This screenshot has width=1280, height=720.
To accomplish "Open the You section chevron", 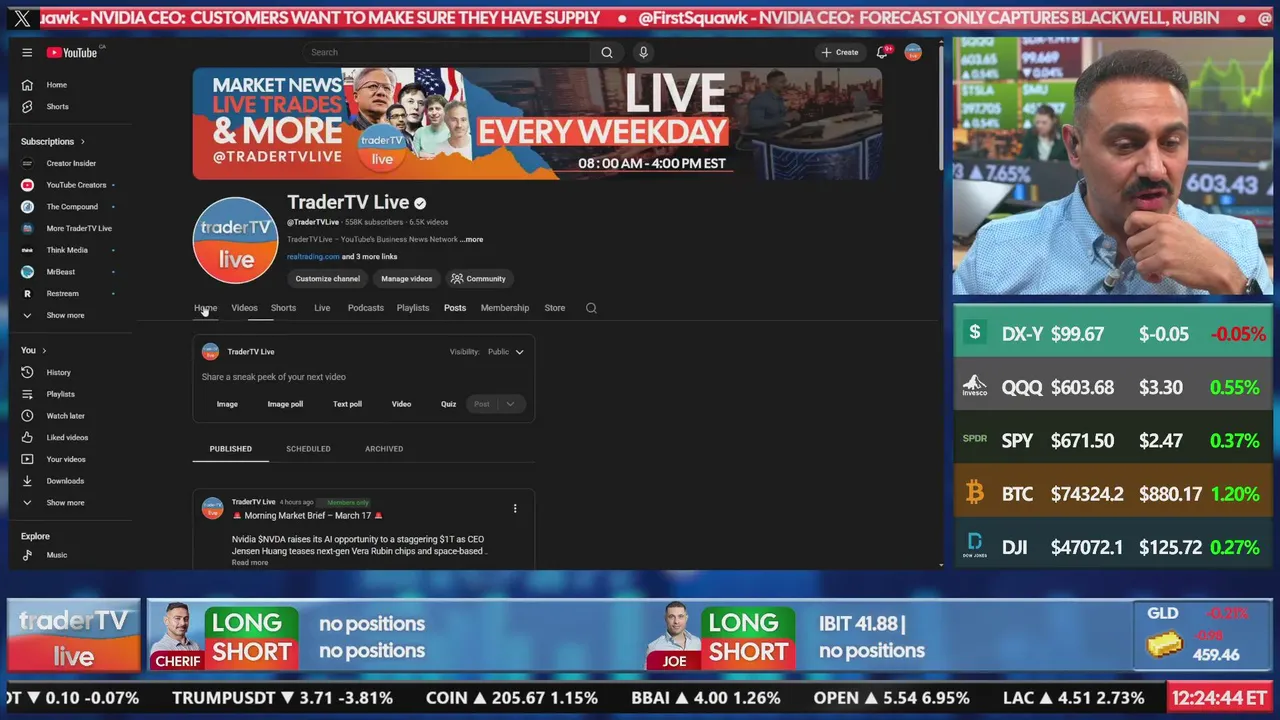I will 44,350.
